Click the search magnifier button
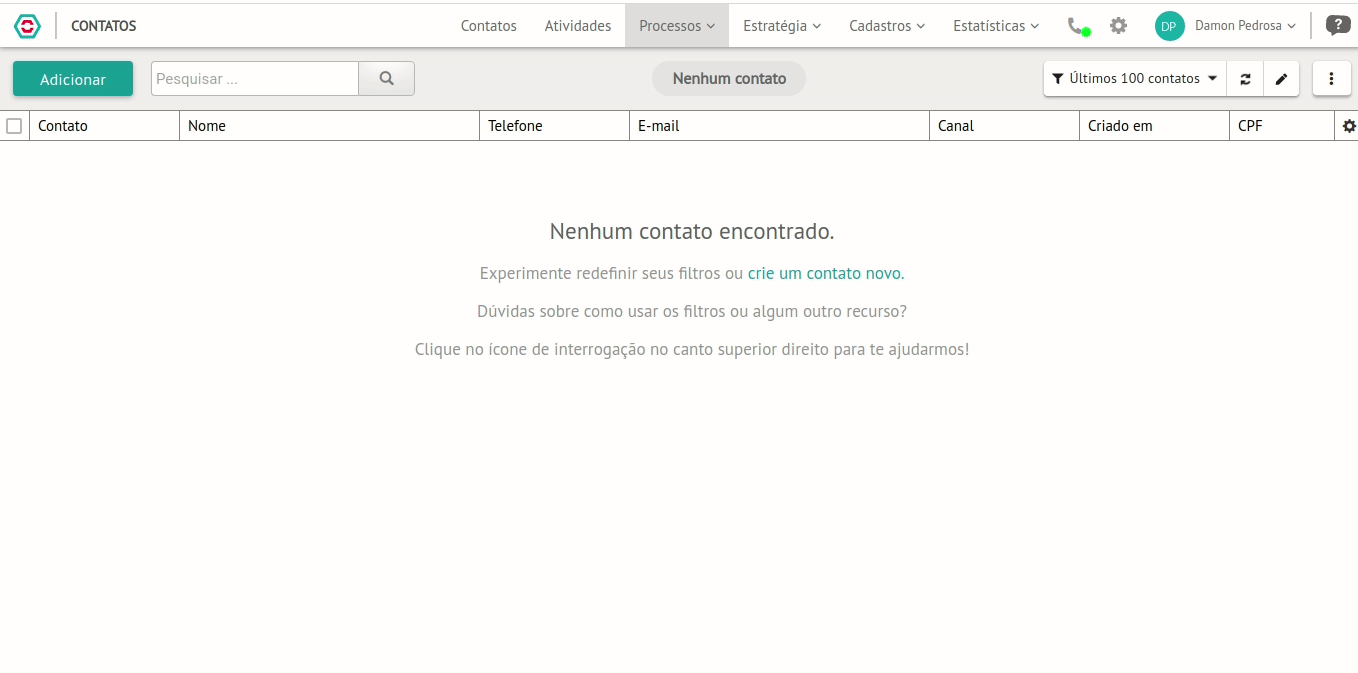The height and width of the screenshot is (673, 1358). point(387,79)
